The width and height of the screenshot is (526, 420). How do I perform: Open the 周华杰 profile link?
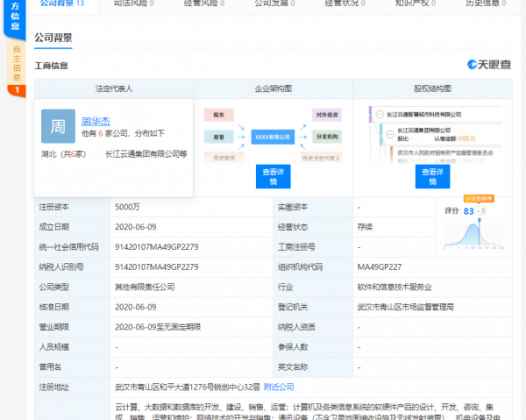(x=96, y=121)
